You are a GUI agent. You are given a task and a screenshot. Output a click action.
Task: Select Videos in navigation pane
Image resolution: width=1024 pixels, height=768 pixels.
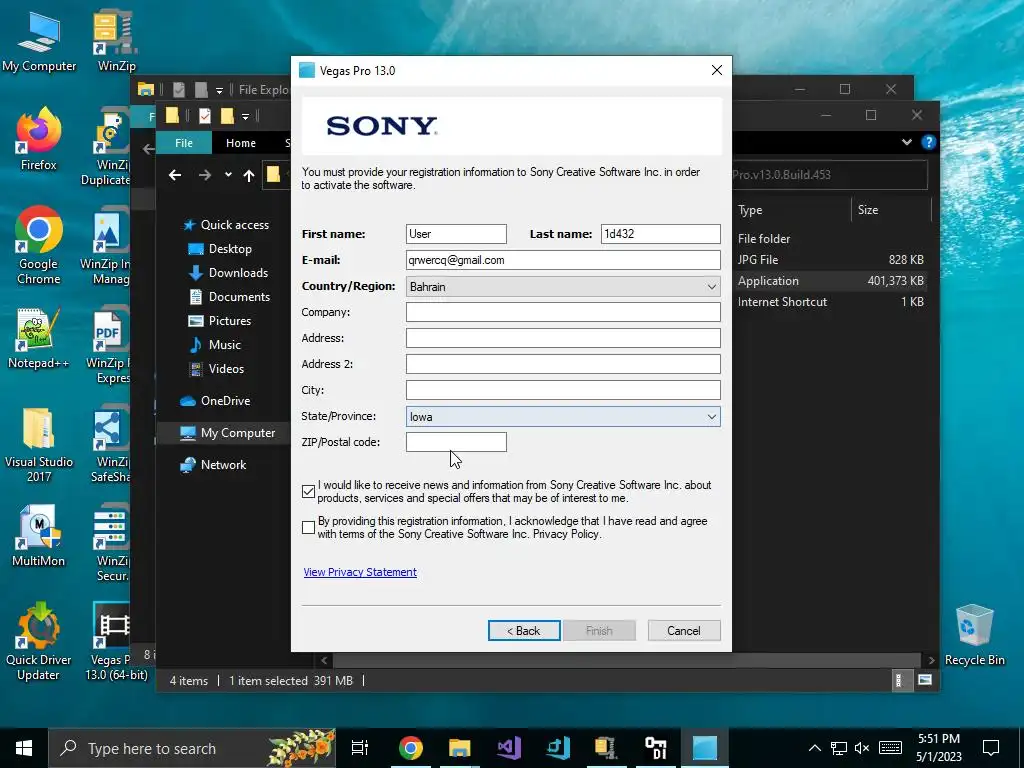217,369
